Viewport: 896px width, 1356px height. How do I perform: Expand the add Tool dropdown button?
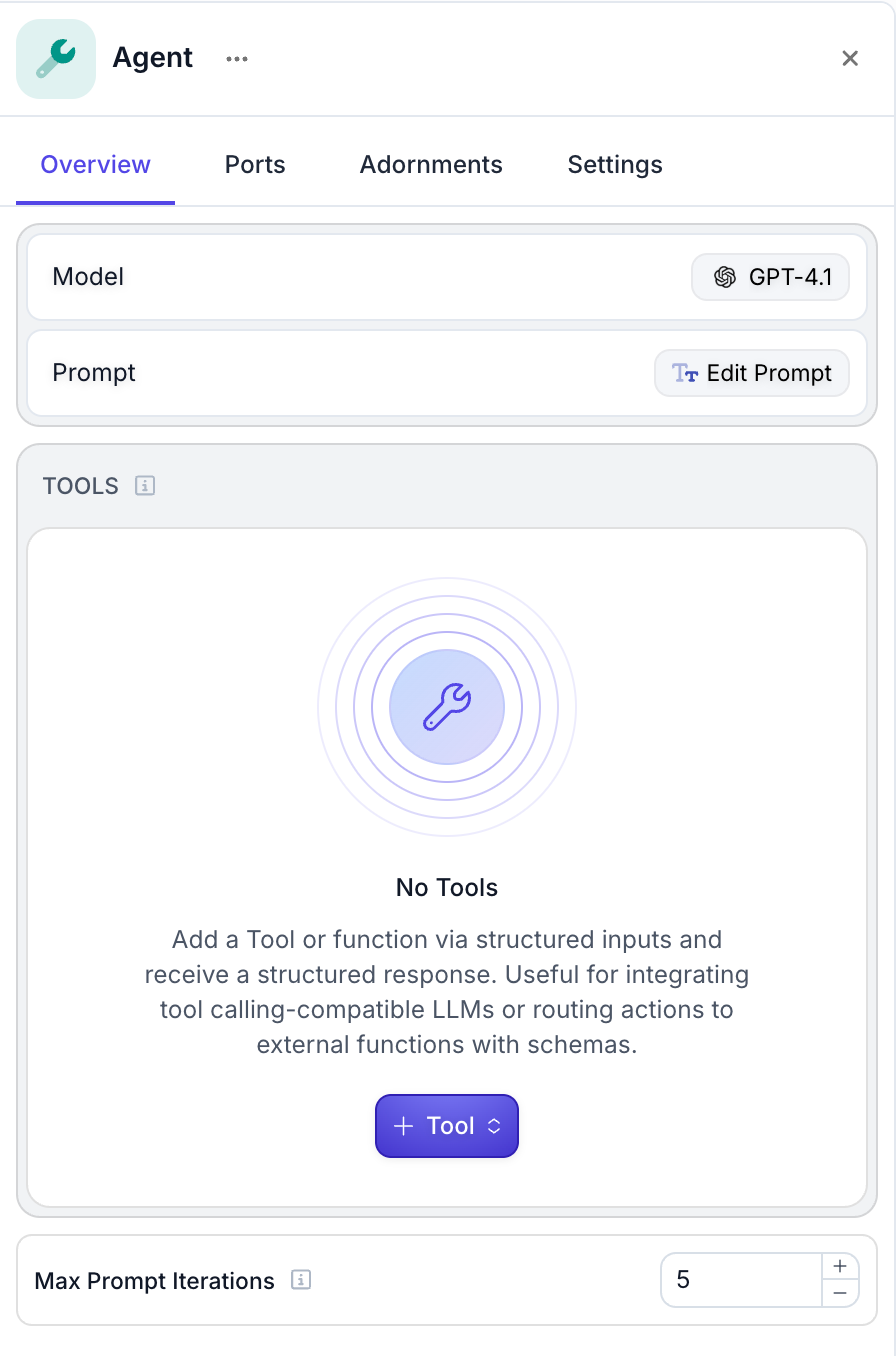tap(447, 1126)
